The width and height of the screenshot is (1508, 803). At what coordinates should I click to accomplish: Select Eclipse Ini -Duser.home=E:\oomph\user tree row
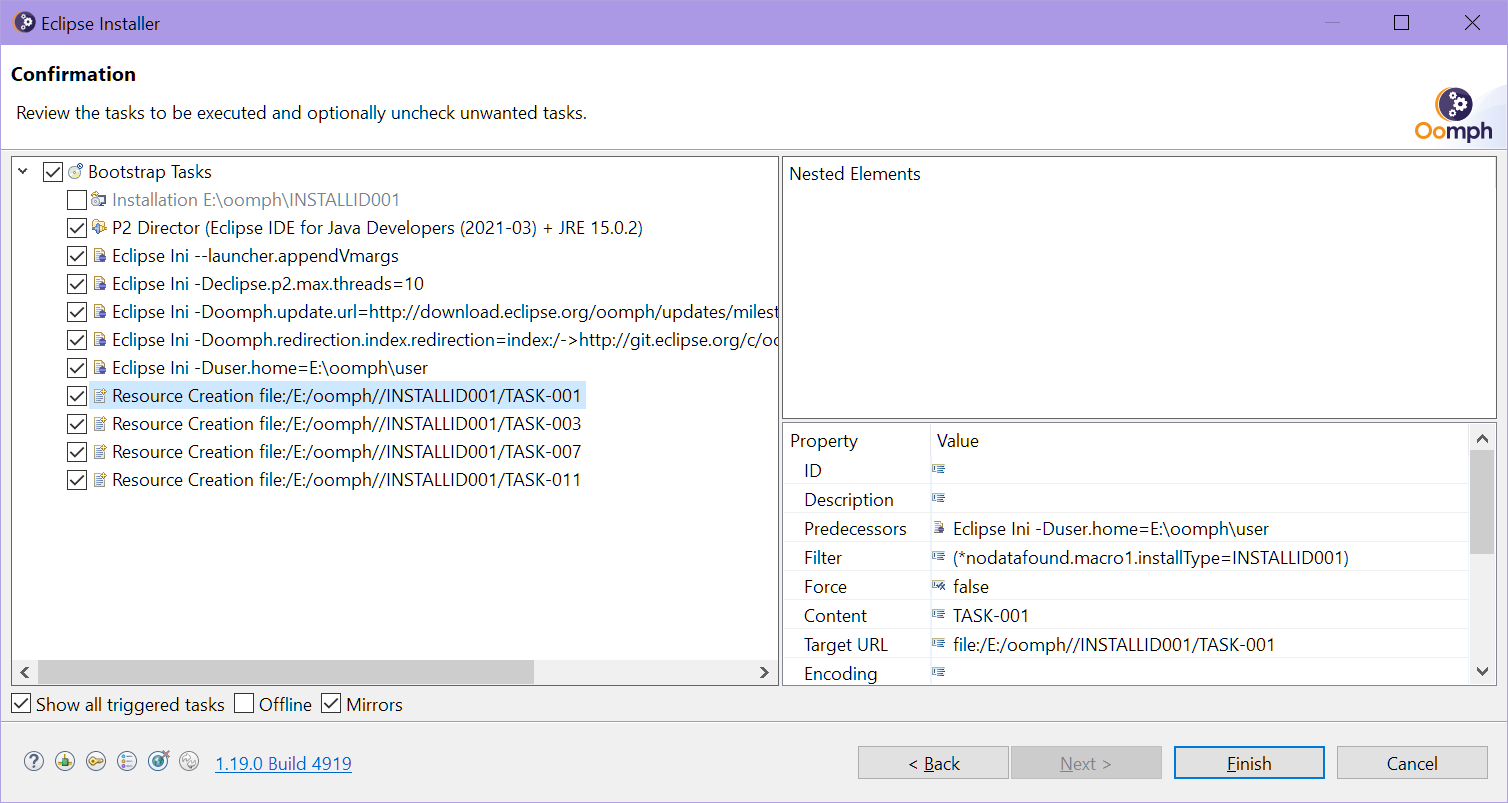click(x=270, y=368)
